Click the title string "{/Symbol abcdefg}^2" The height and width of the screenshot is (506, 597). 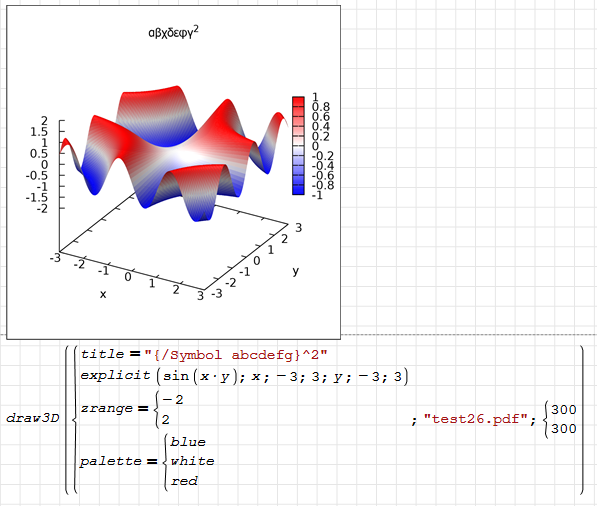point(236,355)
